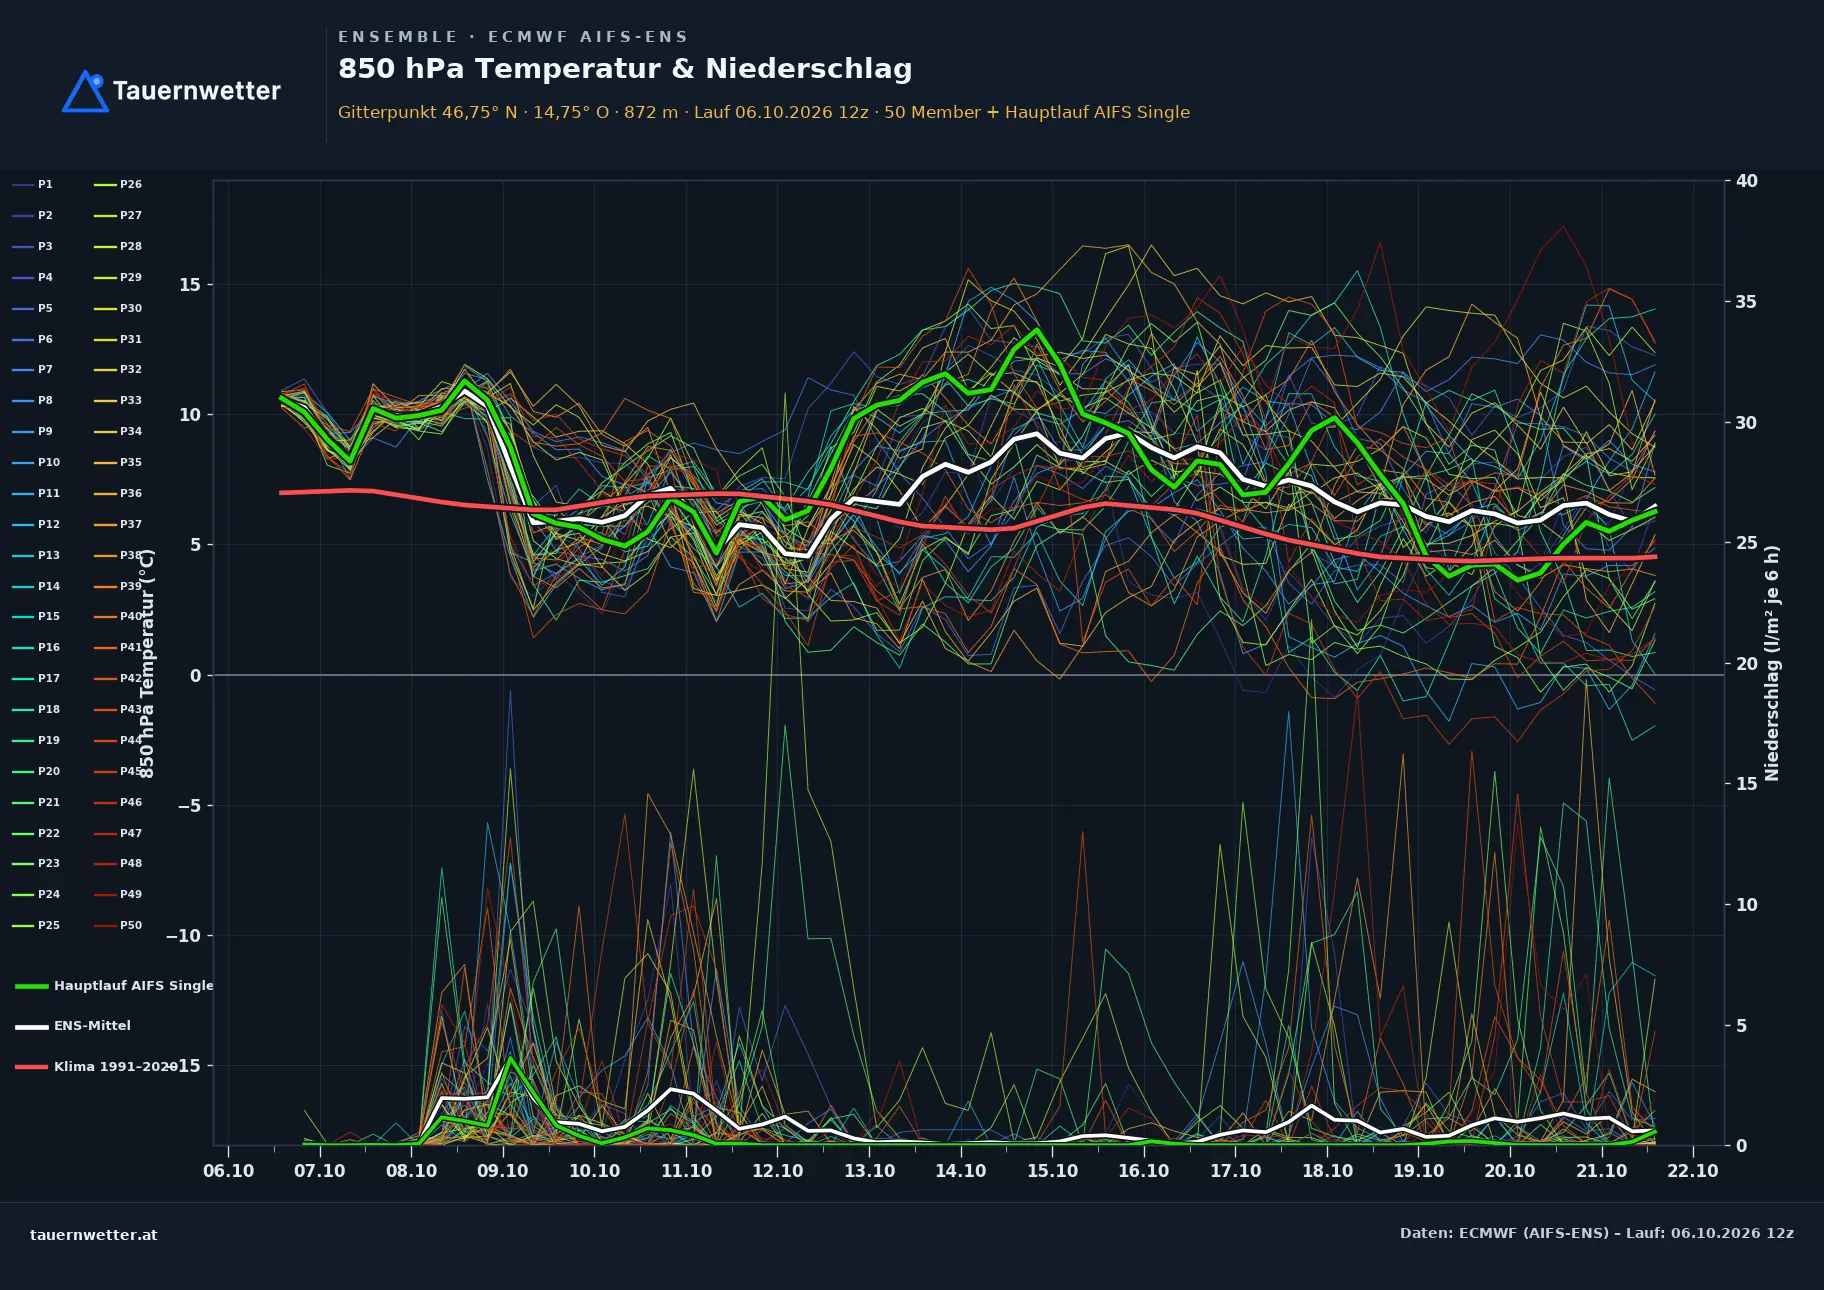Select the ENS-Mittel legend entry

[73, 1026]
